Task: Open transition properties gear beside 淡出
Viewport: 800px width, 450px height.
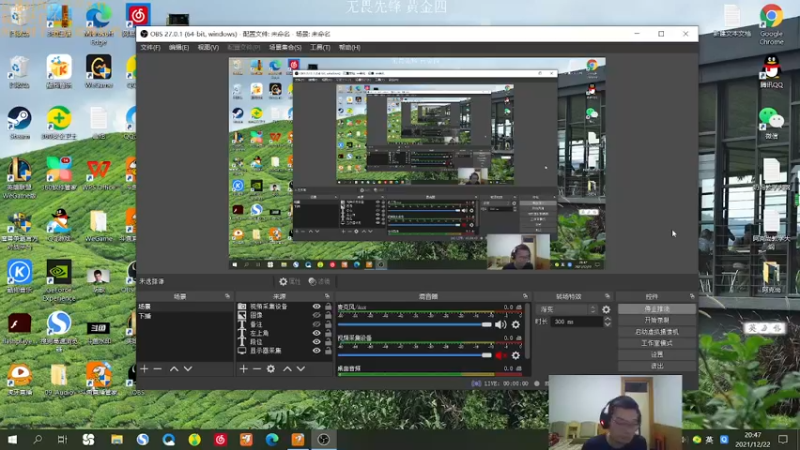Action: pyautogui.click(x=606, y=309)
